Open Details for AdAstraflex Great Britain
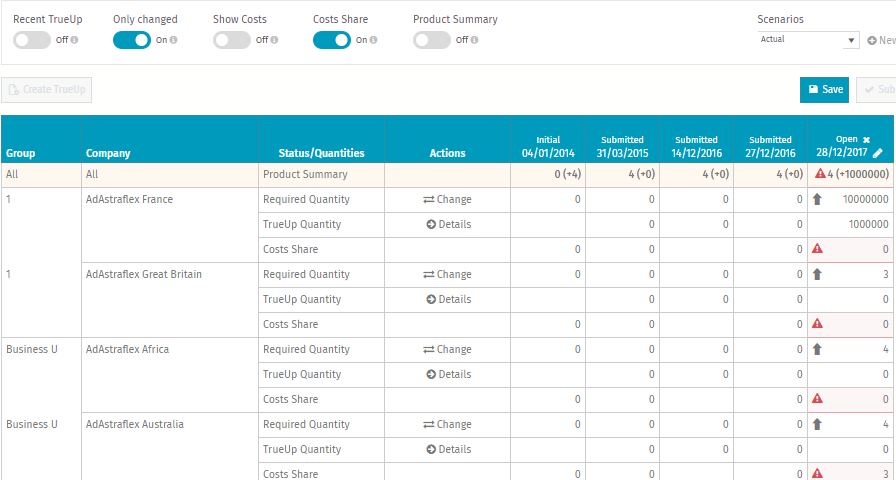Viewport: 896px width, 480px height. 447,299
